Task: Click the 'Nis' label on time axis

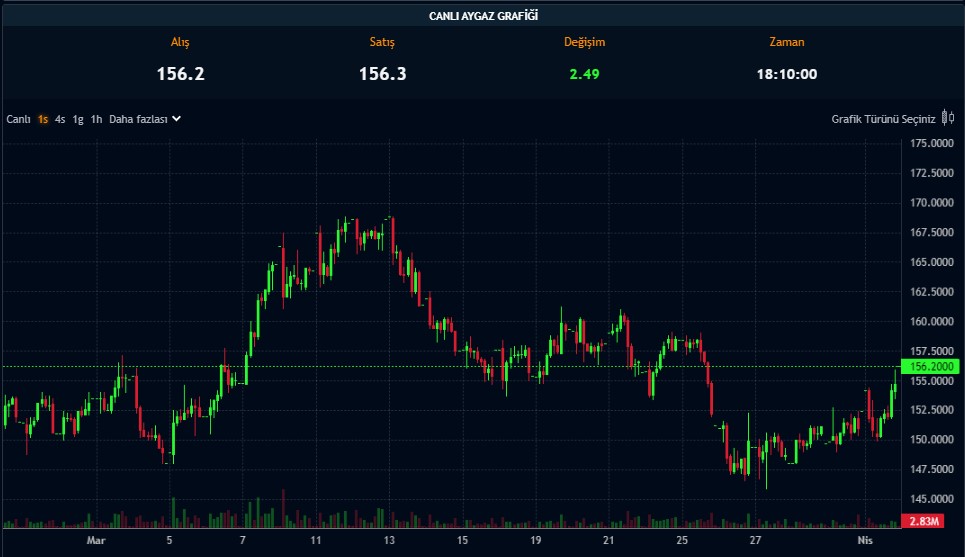Action: tap(866, 540)
